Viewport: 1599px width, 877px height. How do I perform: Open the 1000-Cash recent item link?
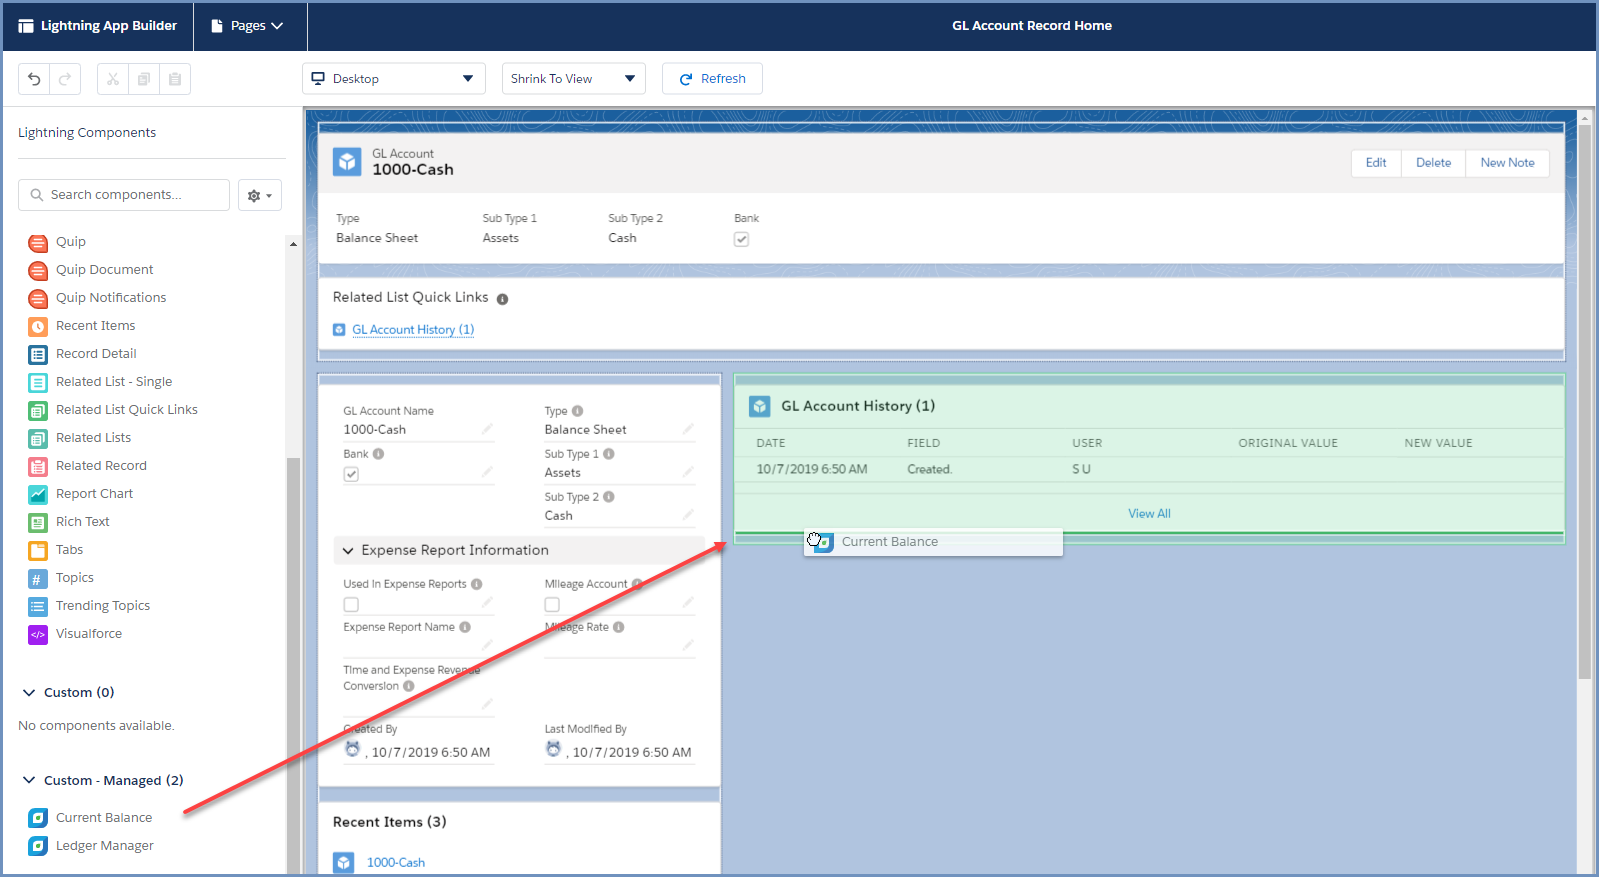point(396,863)
